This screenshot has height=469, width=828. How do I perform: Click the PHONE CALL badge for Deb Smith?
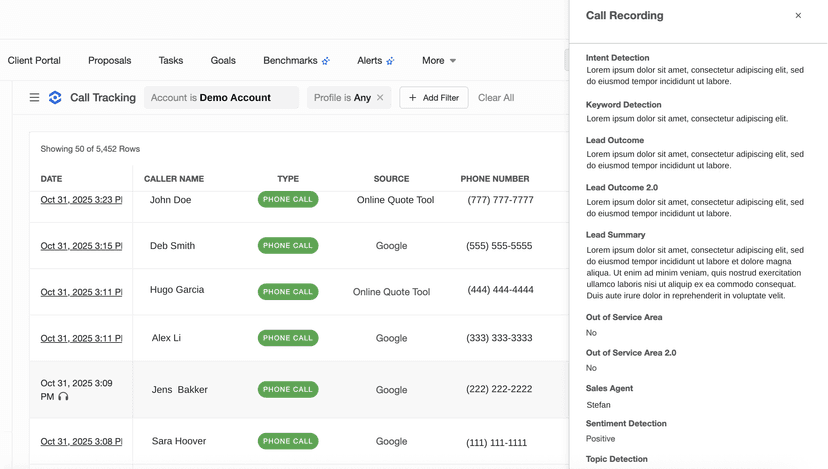coord(288,246)
